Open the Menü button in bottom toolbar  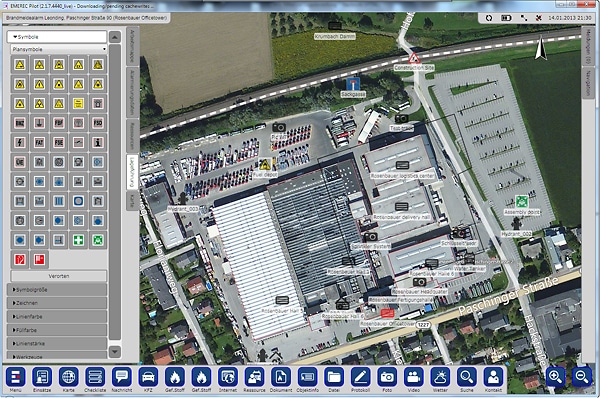click(x=16, y=377)
